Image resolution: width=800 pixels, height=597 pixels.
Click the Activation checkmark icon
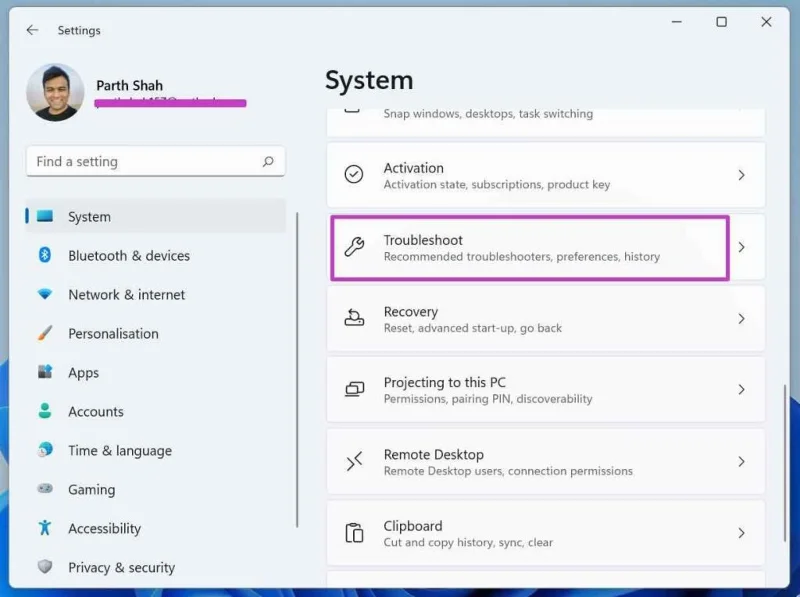point(354,174)
